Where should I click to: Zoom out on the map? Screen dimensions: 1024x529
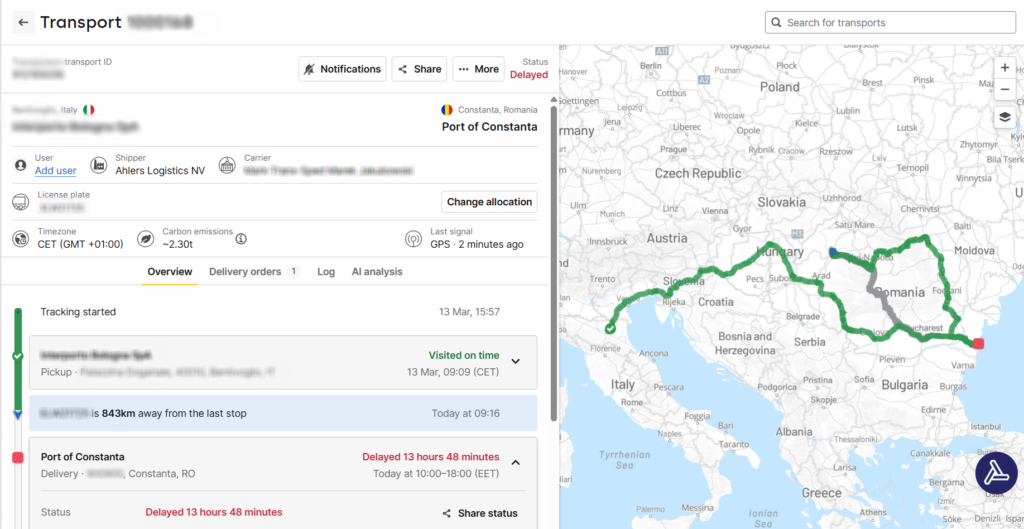[x=1005, y=89]
